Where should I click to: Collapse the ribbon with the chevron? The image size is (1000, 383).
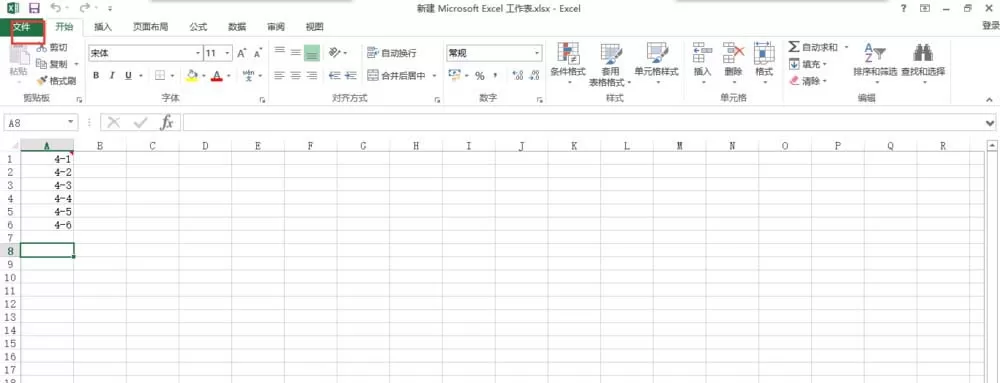[989, 100]
